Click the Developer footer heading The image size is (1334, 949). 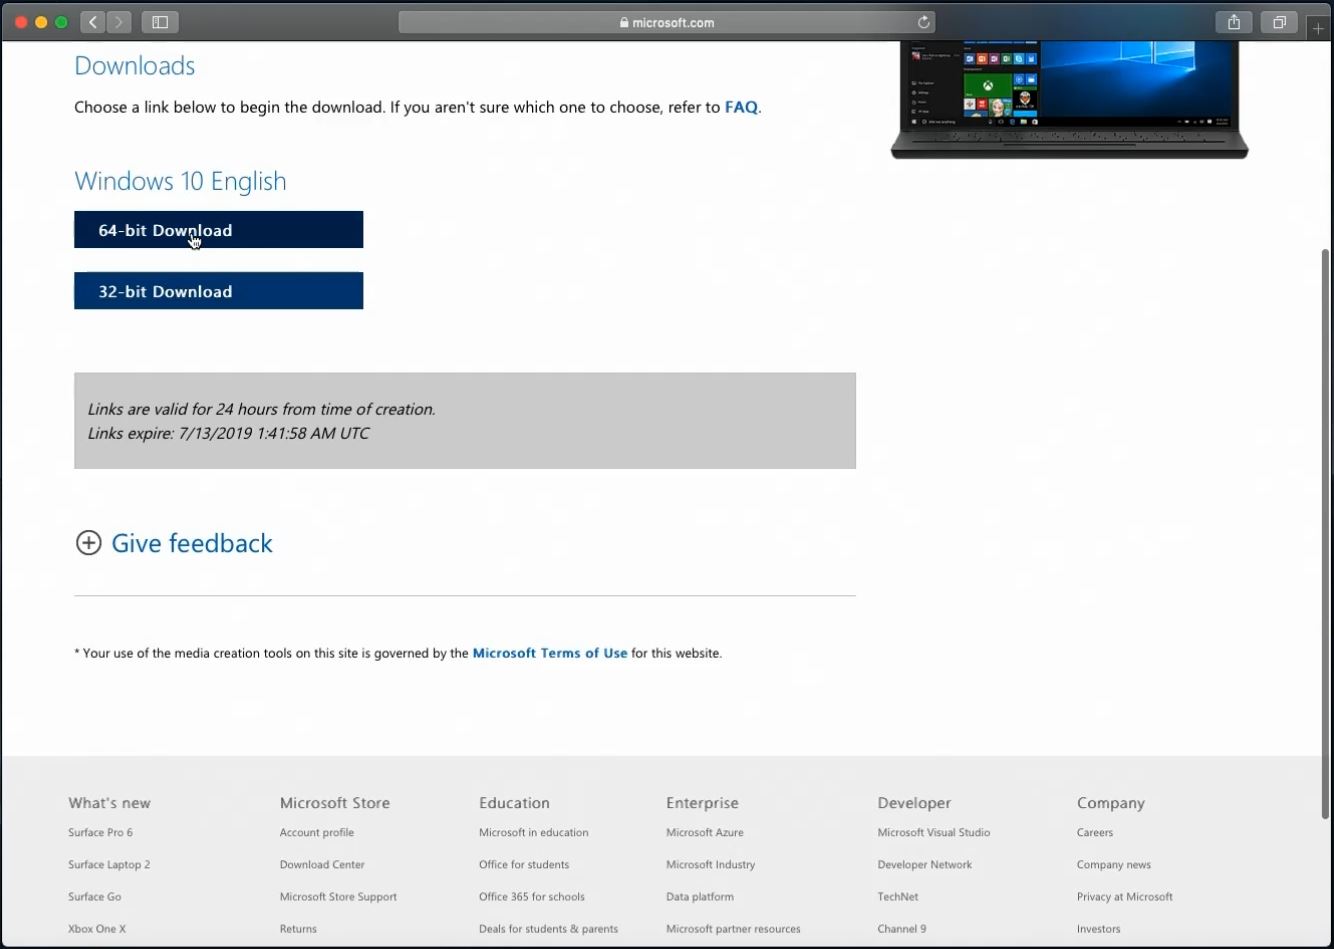[x=914, y=803]
